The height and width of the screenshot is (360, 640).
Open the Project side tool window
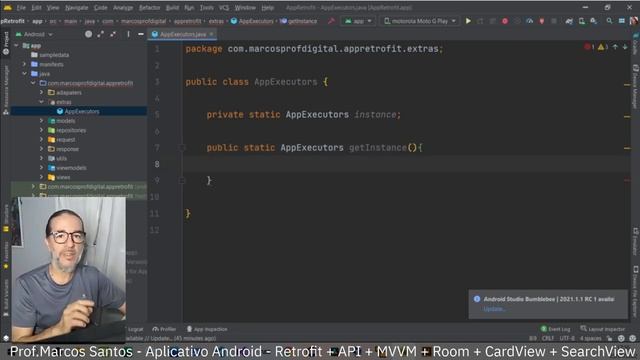tap(6, 43)
